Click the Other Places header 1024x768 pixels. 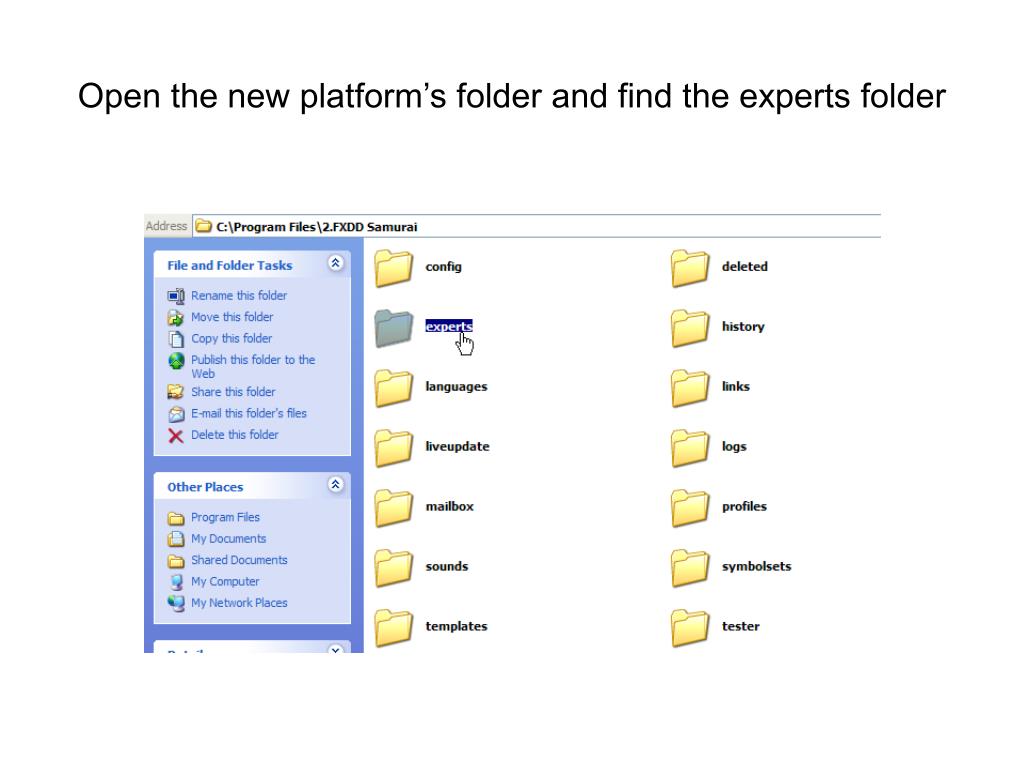[205, 487]
